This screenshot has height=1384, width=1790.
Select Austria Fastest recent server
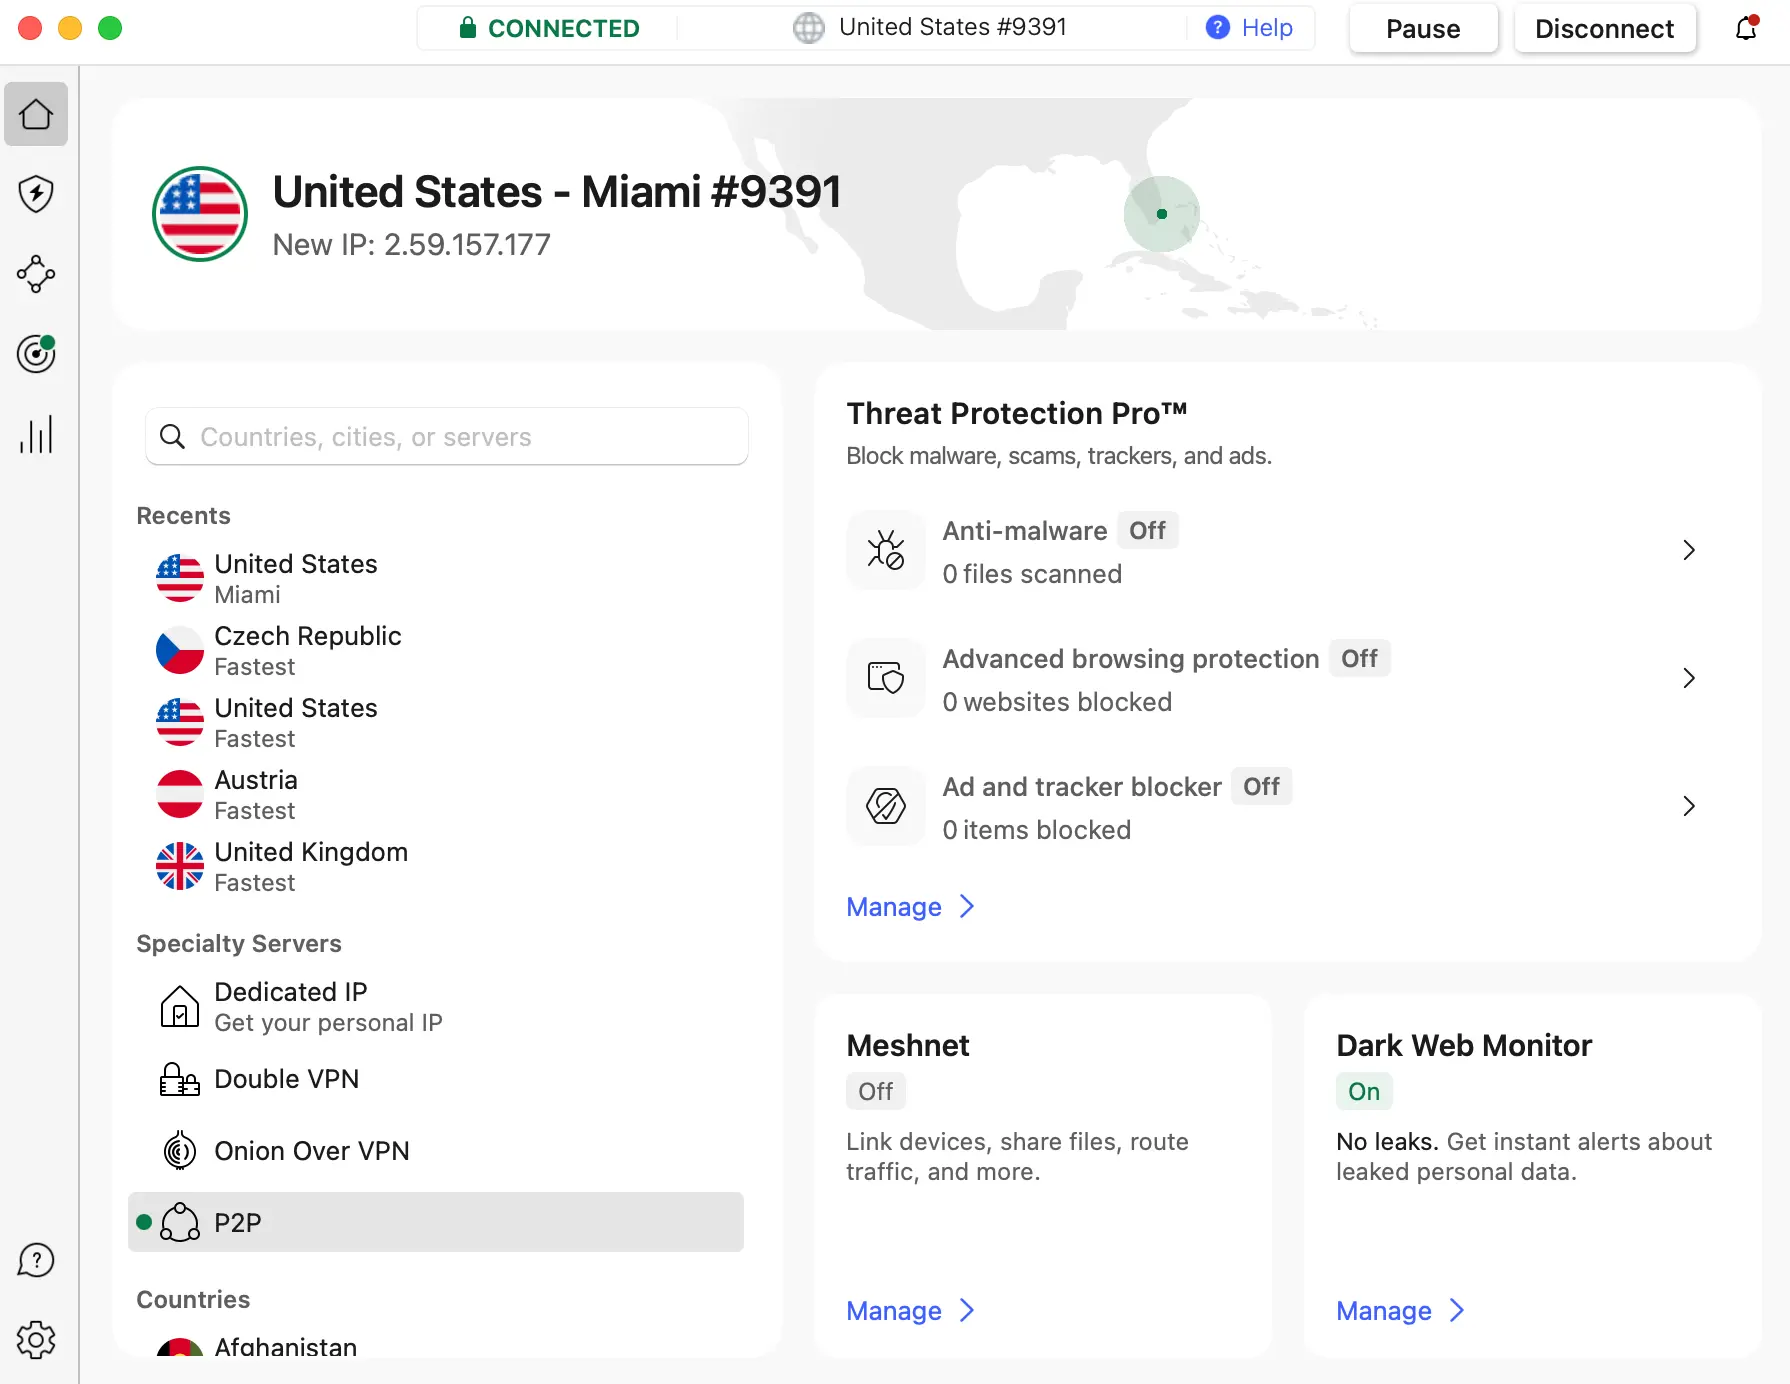[436, 794]
